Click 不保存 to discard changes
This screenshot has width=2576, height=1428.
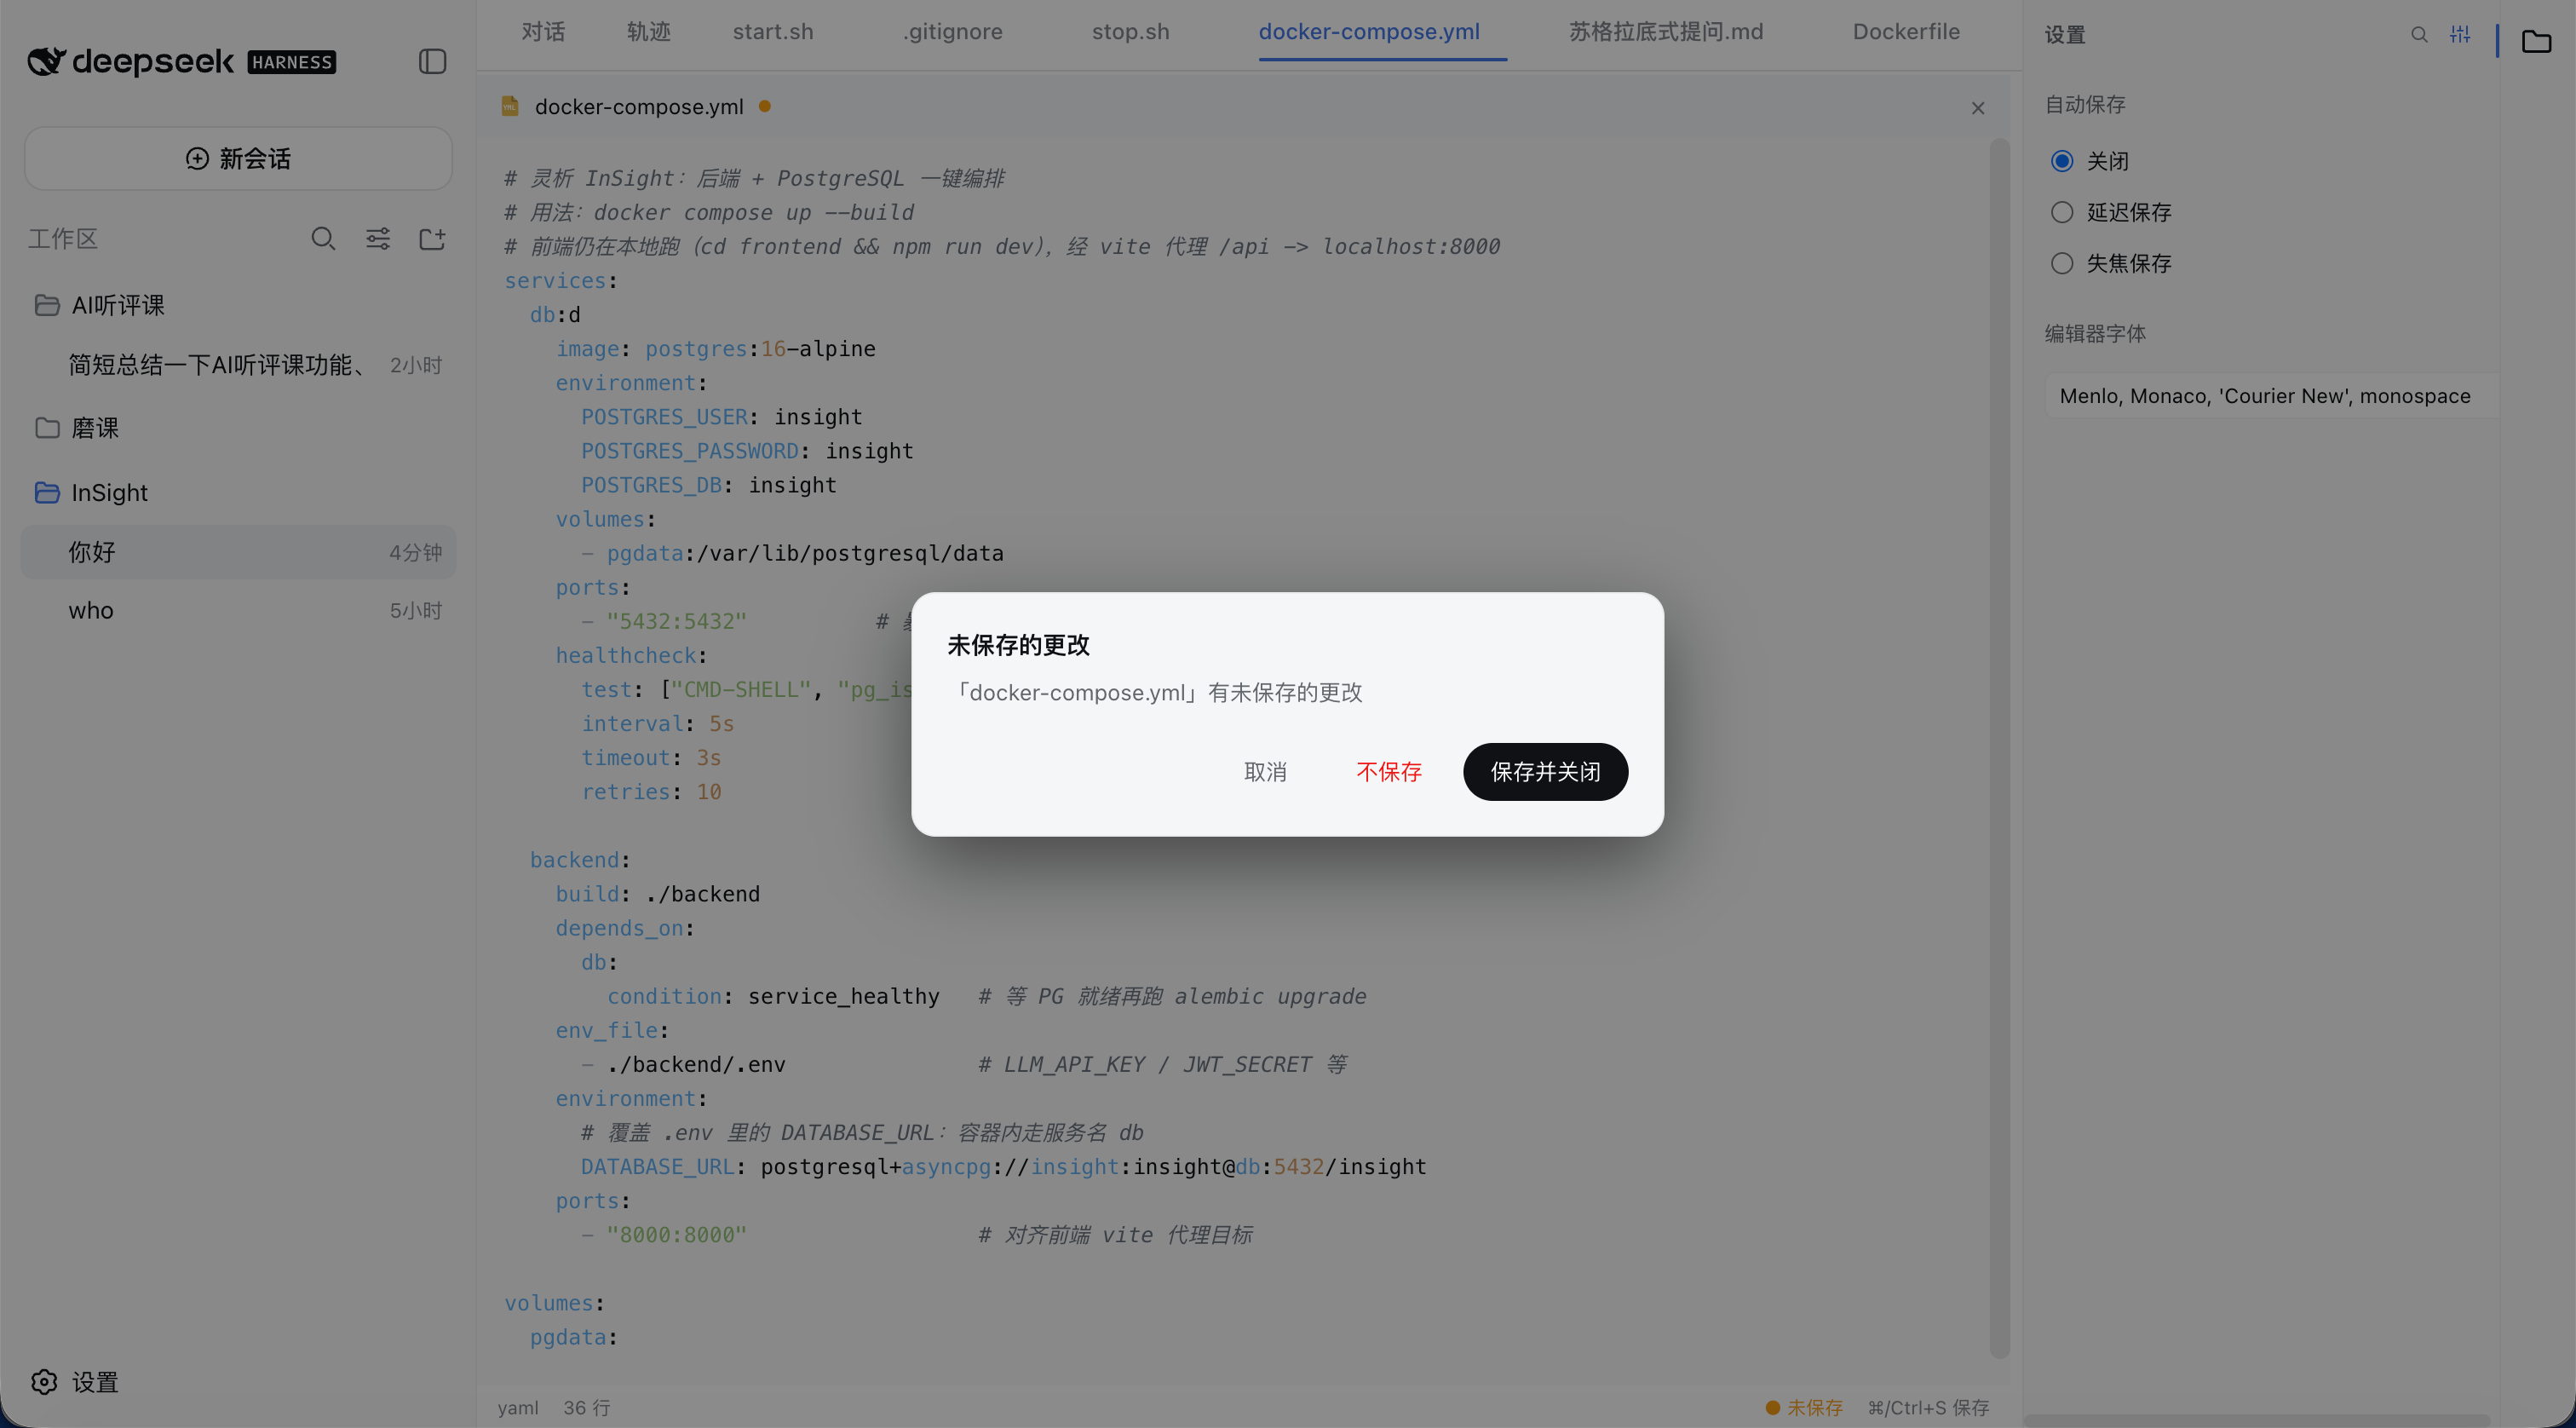pos(1389,771)
